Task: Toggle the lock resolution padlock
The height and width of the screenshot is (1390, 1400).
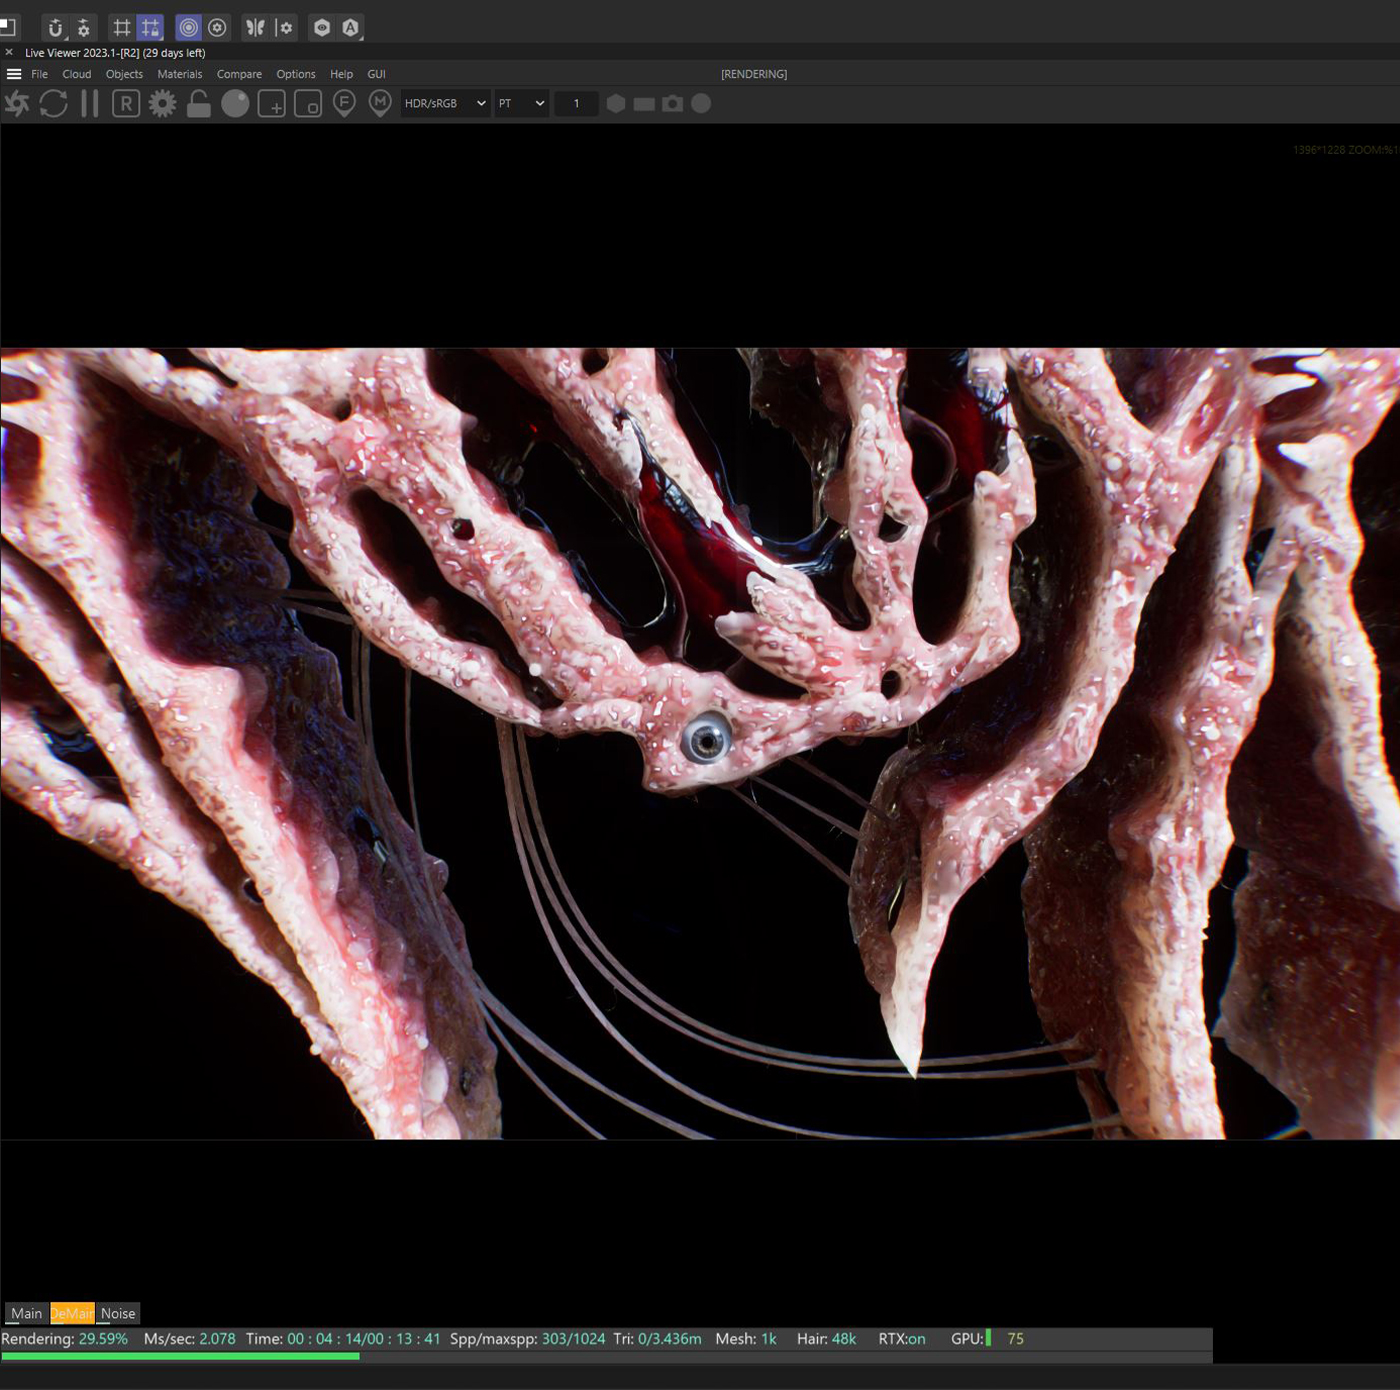Action: coord(199,103)
